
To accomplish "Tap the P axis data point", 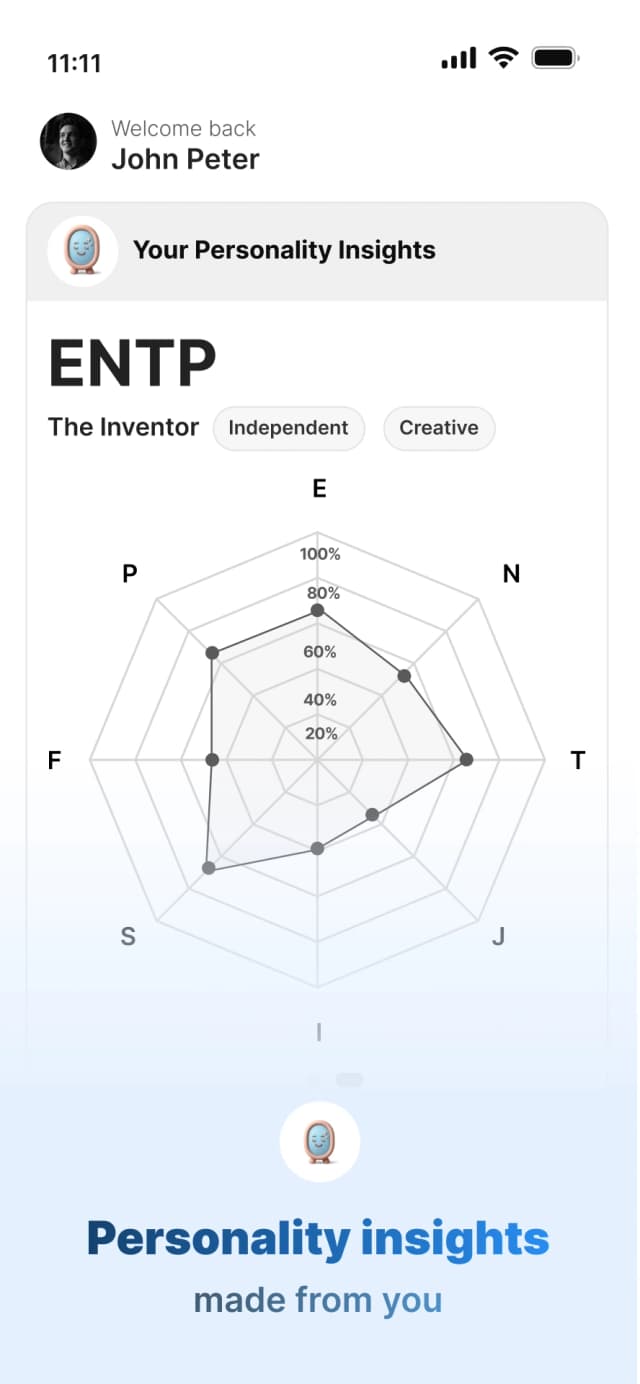I will pos(211,653).
